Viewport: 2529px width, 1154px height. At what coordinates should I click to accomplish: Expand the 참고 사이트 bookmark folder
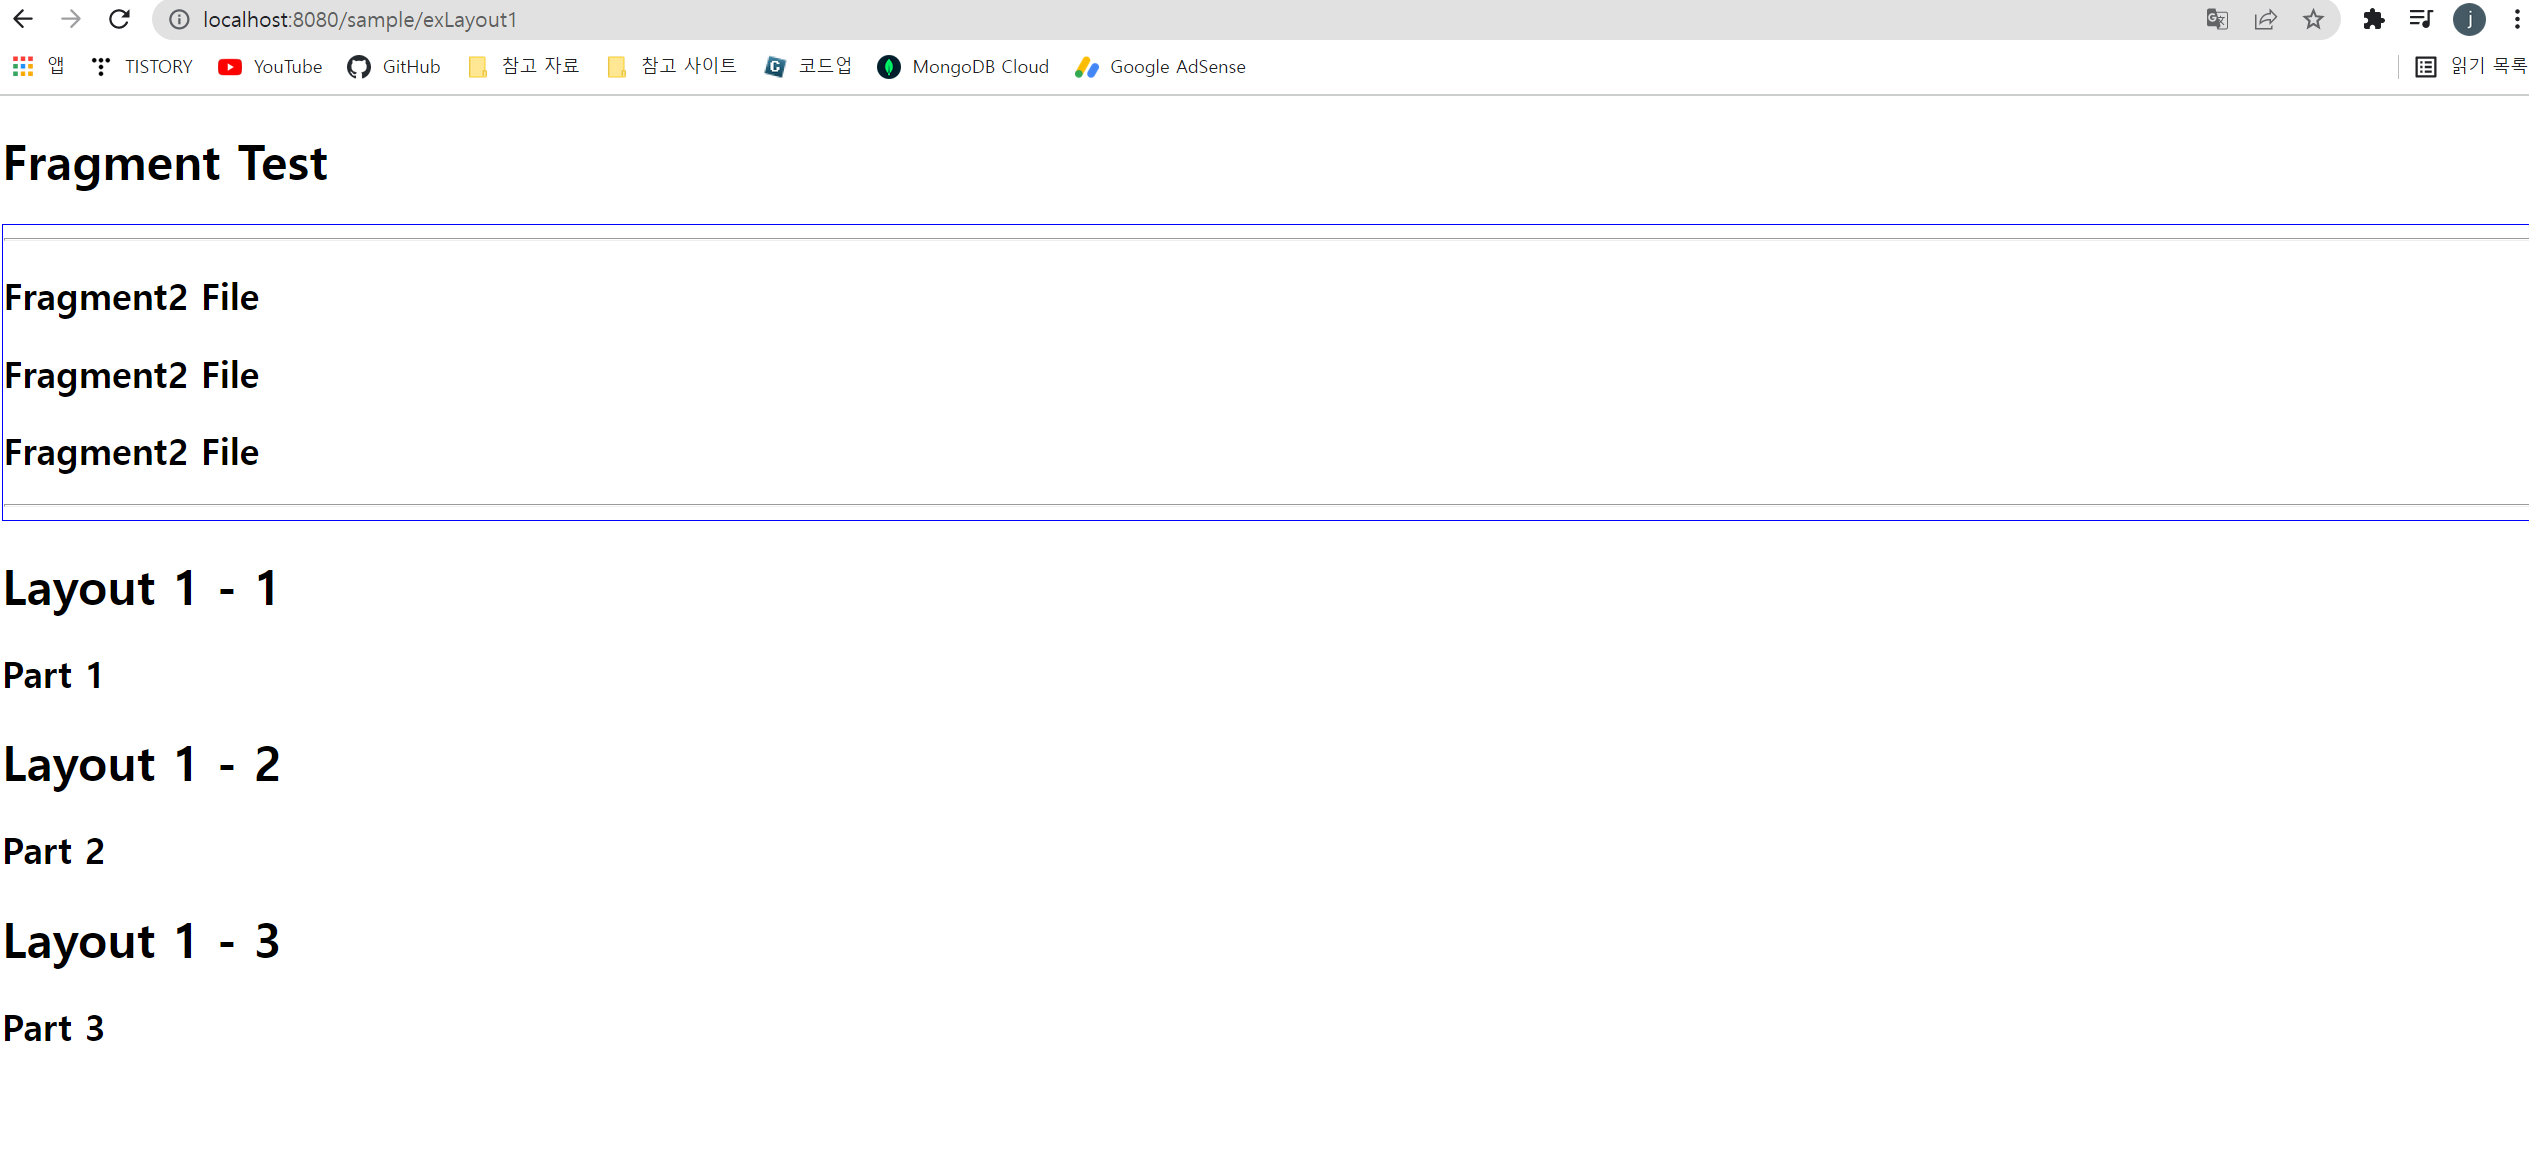[x=672, y=67]
